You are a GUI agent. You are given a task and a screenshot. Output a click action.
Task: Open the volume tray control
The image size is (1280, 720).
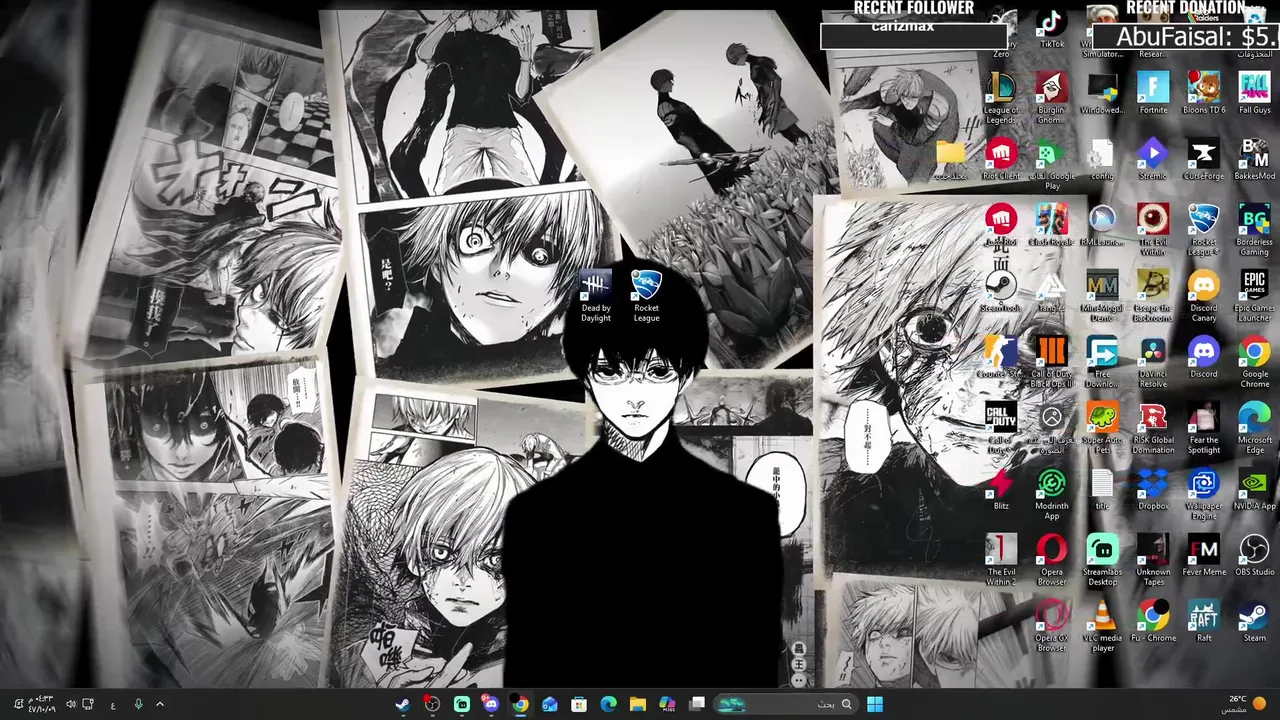click(x=70, y=704)
